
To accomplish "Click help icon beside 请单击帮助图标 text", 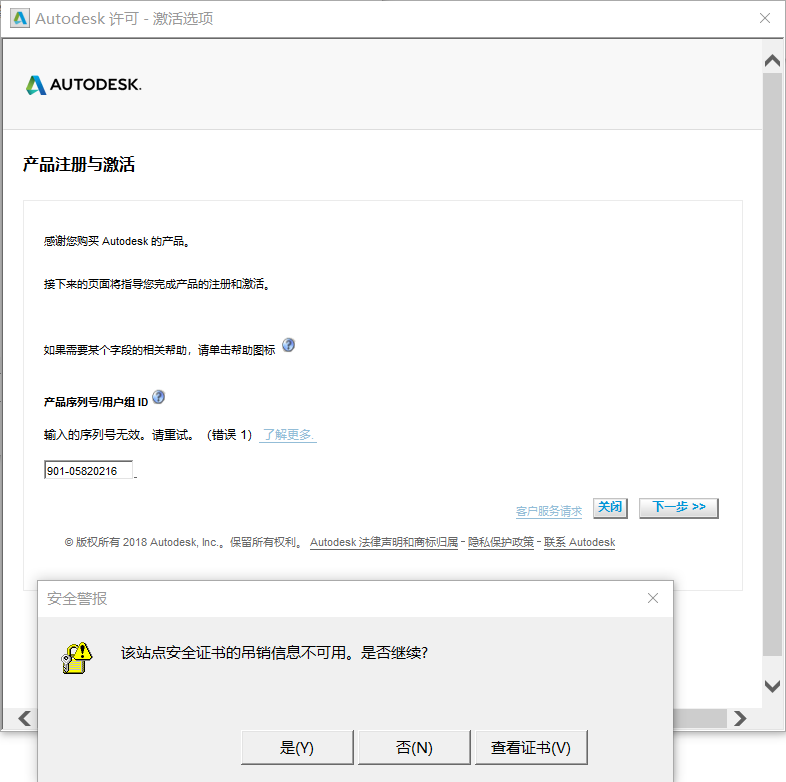I will pyautogui.click(x=288, y=345).
